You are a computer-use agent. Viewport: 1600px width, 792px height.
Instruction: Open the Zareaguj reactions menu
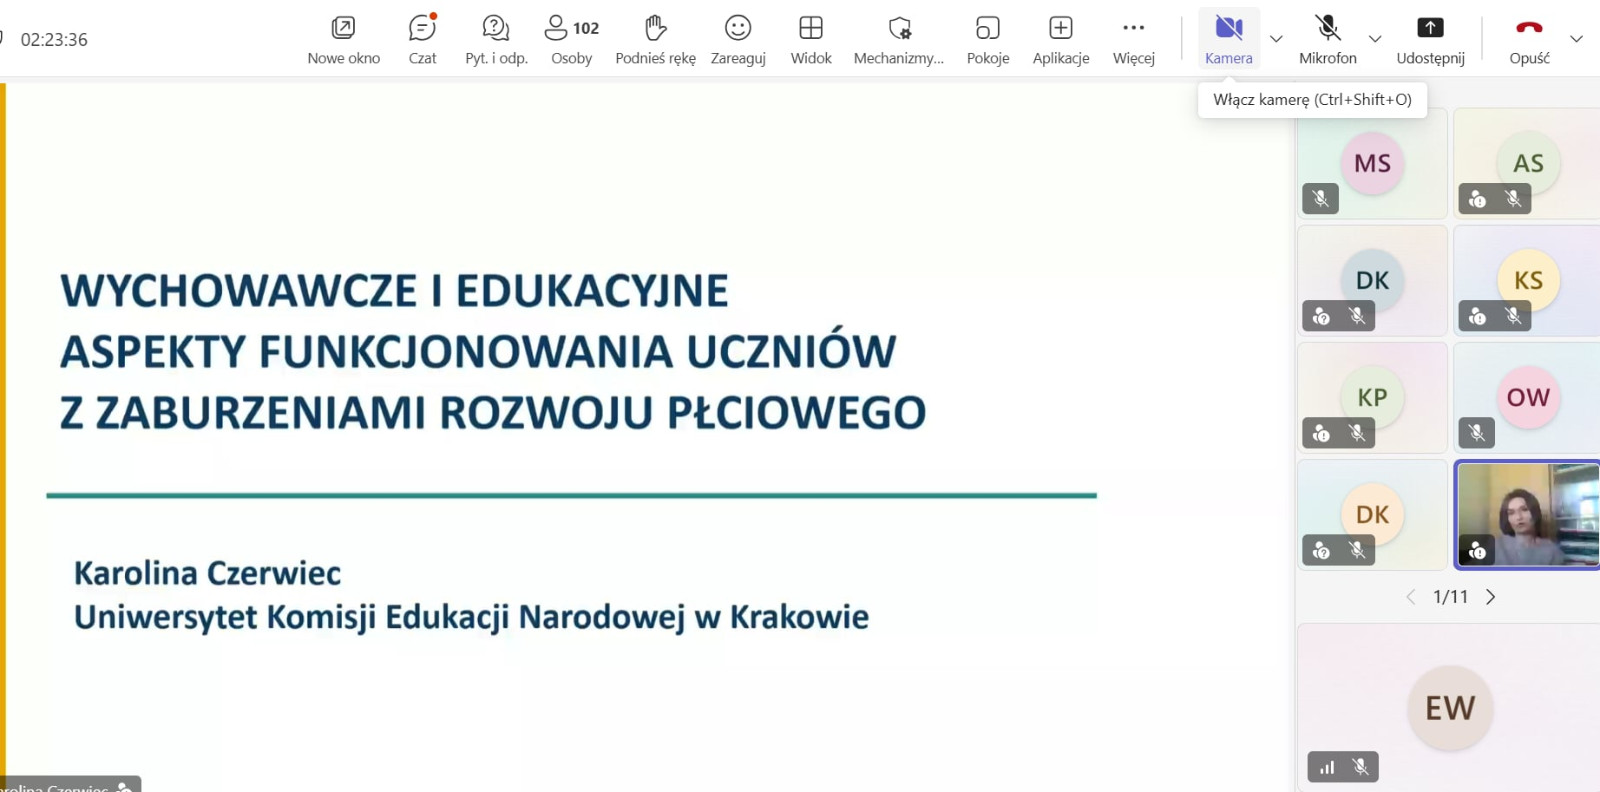pos(738,39)
